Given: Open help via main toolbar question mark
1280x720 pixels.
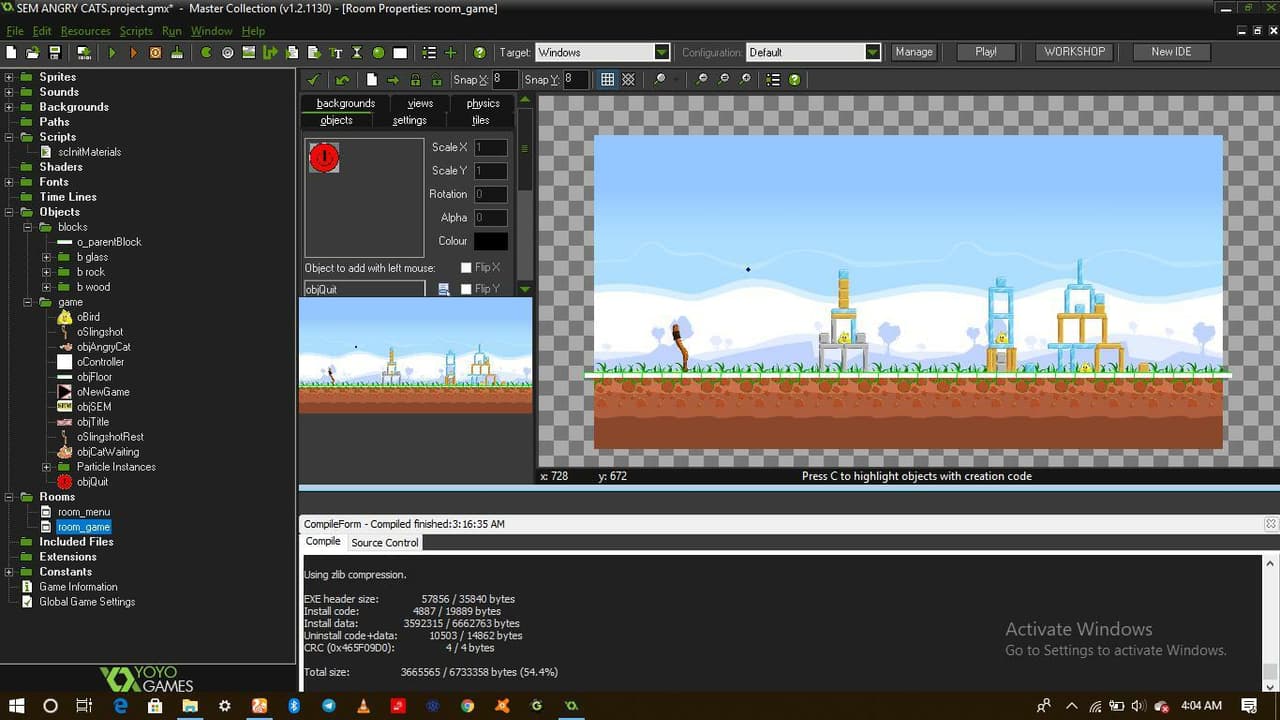Looking at the screenshot, I should (x=480, y=53).
